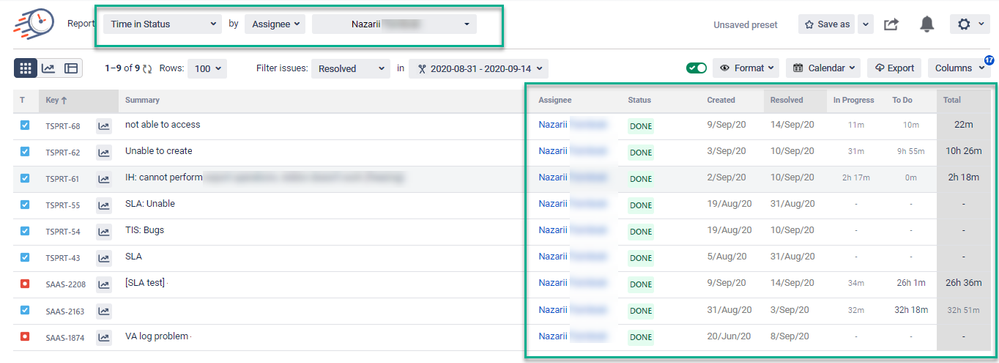Expand the Save as arrow dropdown
The width and height of the screenshot is (999, 363).
[865, 24]
